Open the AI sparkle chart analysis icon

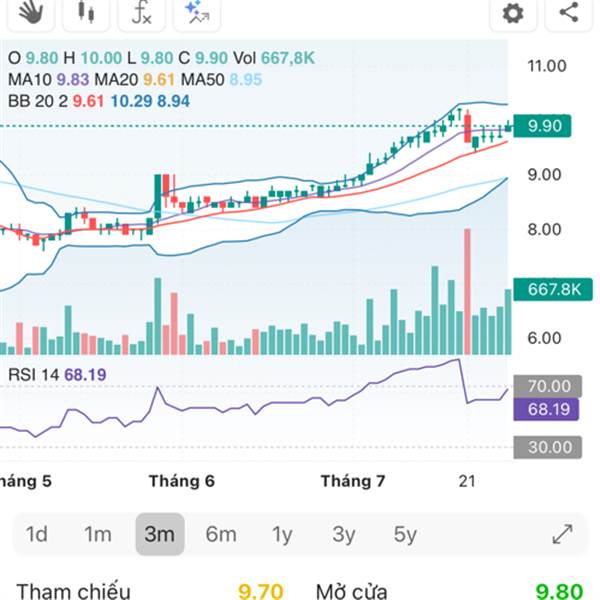(x=197, y=12)
